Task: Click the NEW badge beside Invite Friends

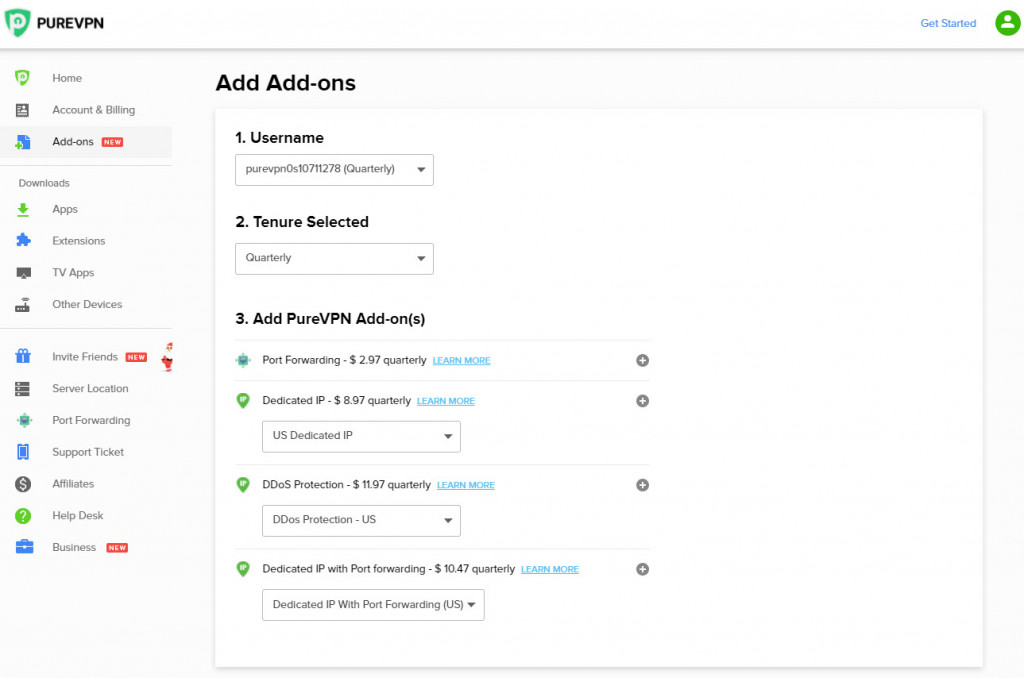Action: point(136,357)
